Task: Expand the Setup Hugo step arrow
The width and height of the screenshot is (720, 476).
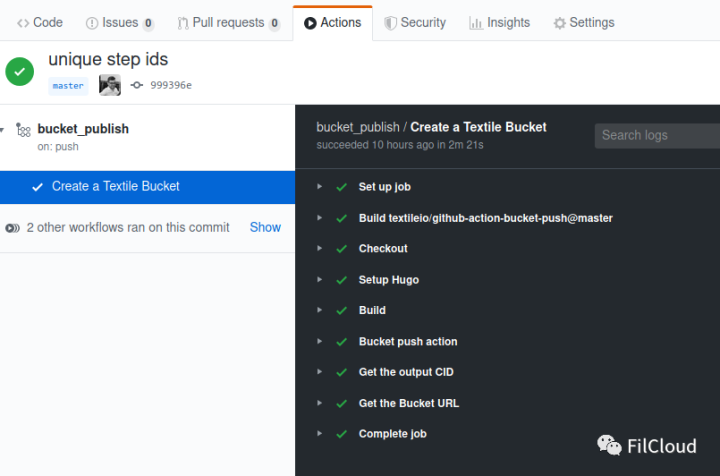Action: [x=319, y=279]
